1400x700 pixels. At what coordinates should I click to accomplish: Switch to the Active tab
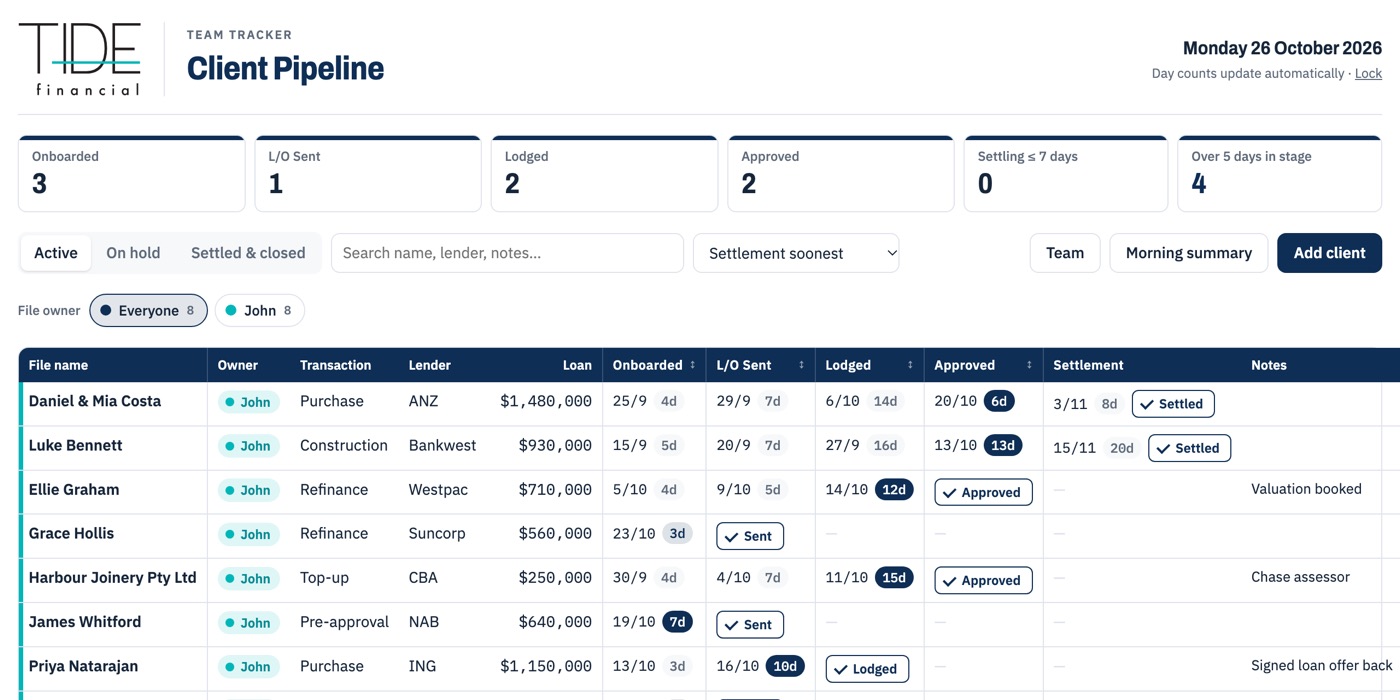(x=56, y=253)
